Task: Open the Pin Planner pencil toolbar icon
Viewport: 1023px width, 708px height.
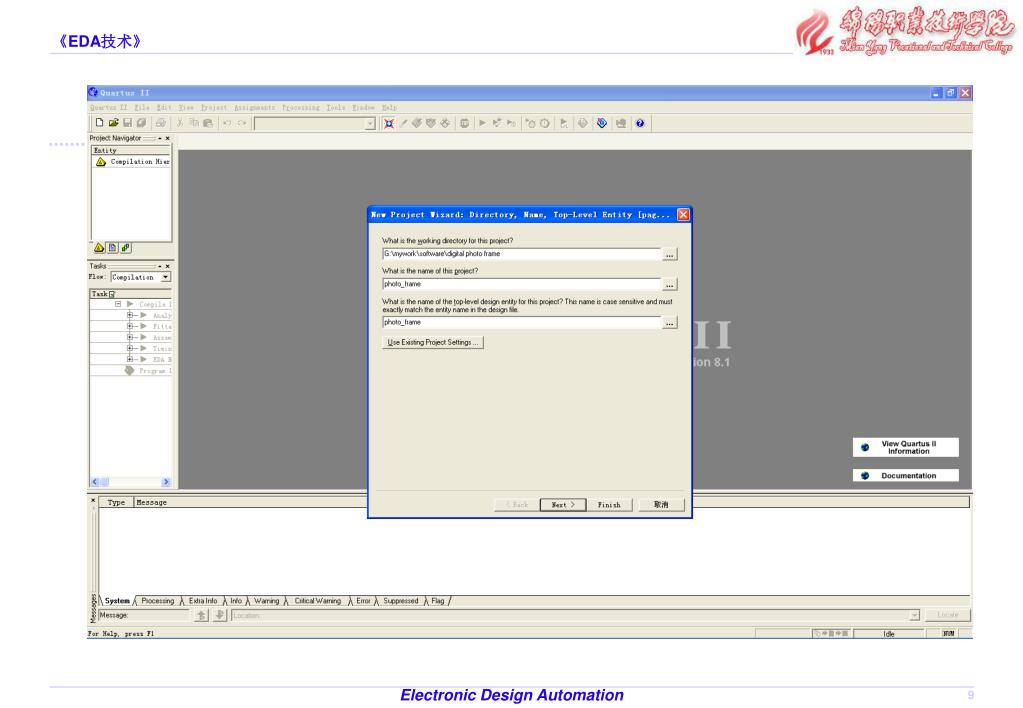Action: (403, 123)
